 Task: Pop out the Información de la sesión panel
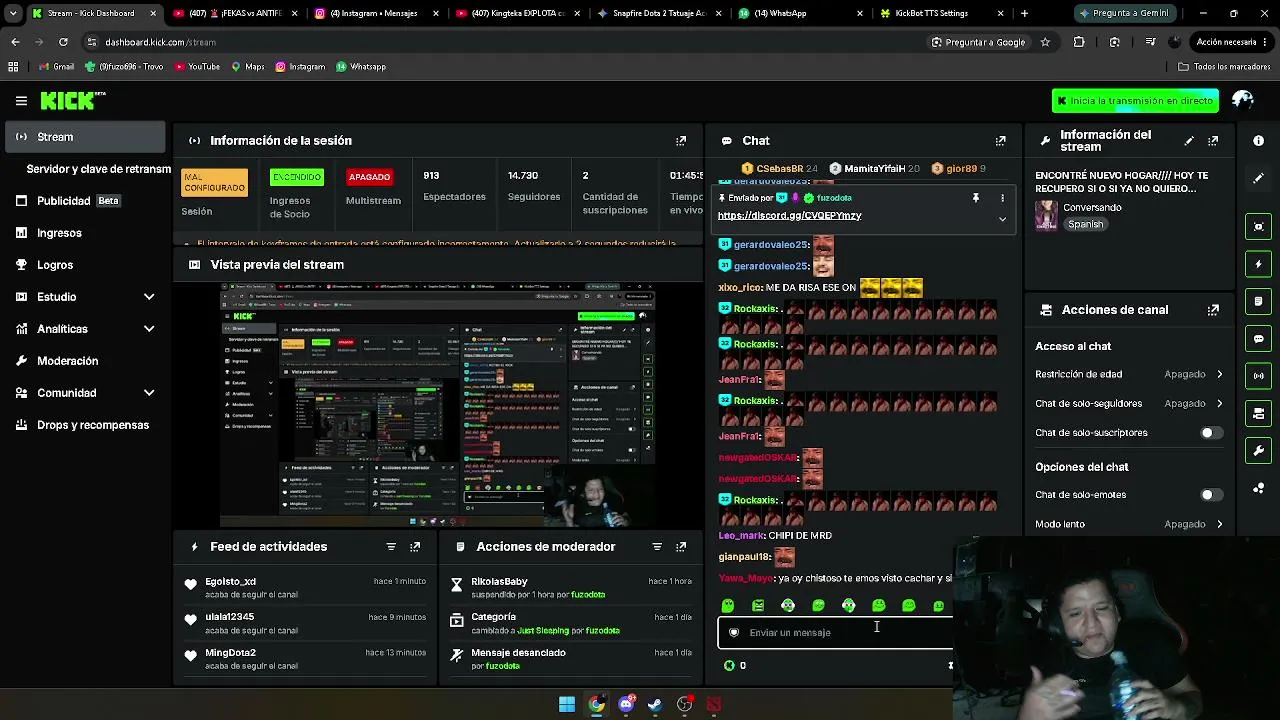tap(681, 141)
